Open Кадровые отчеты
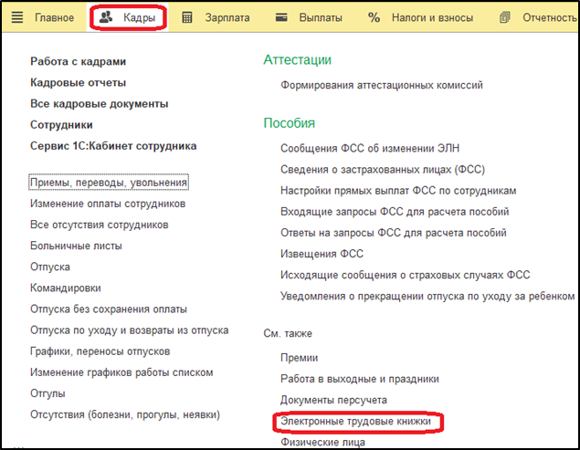The image size is (580, 450). (78, 82)
